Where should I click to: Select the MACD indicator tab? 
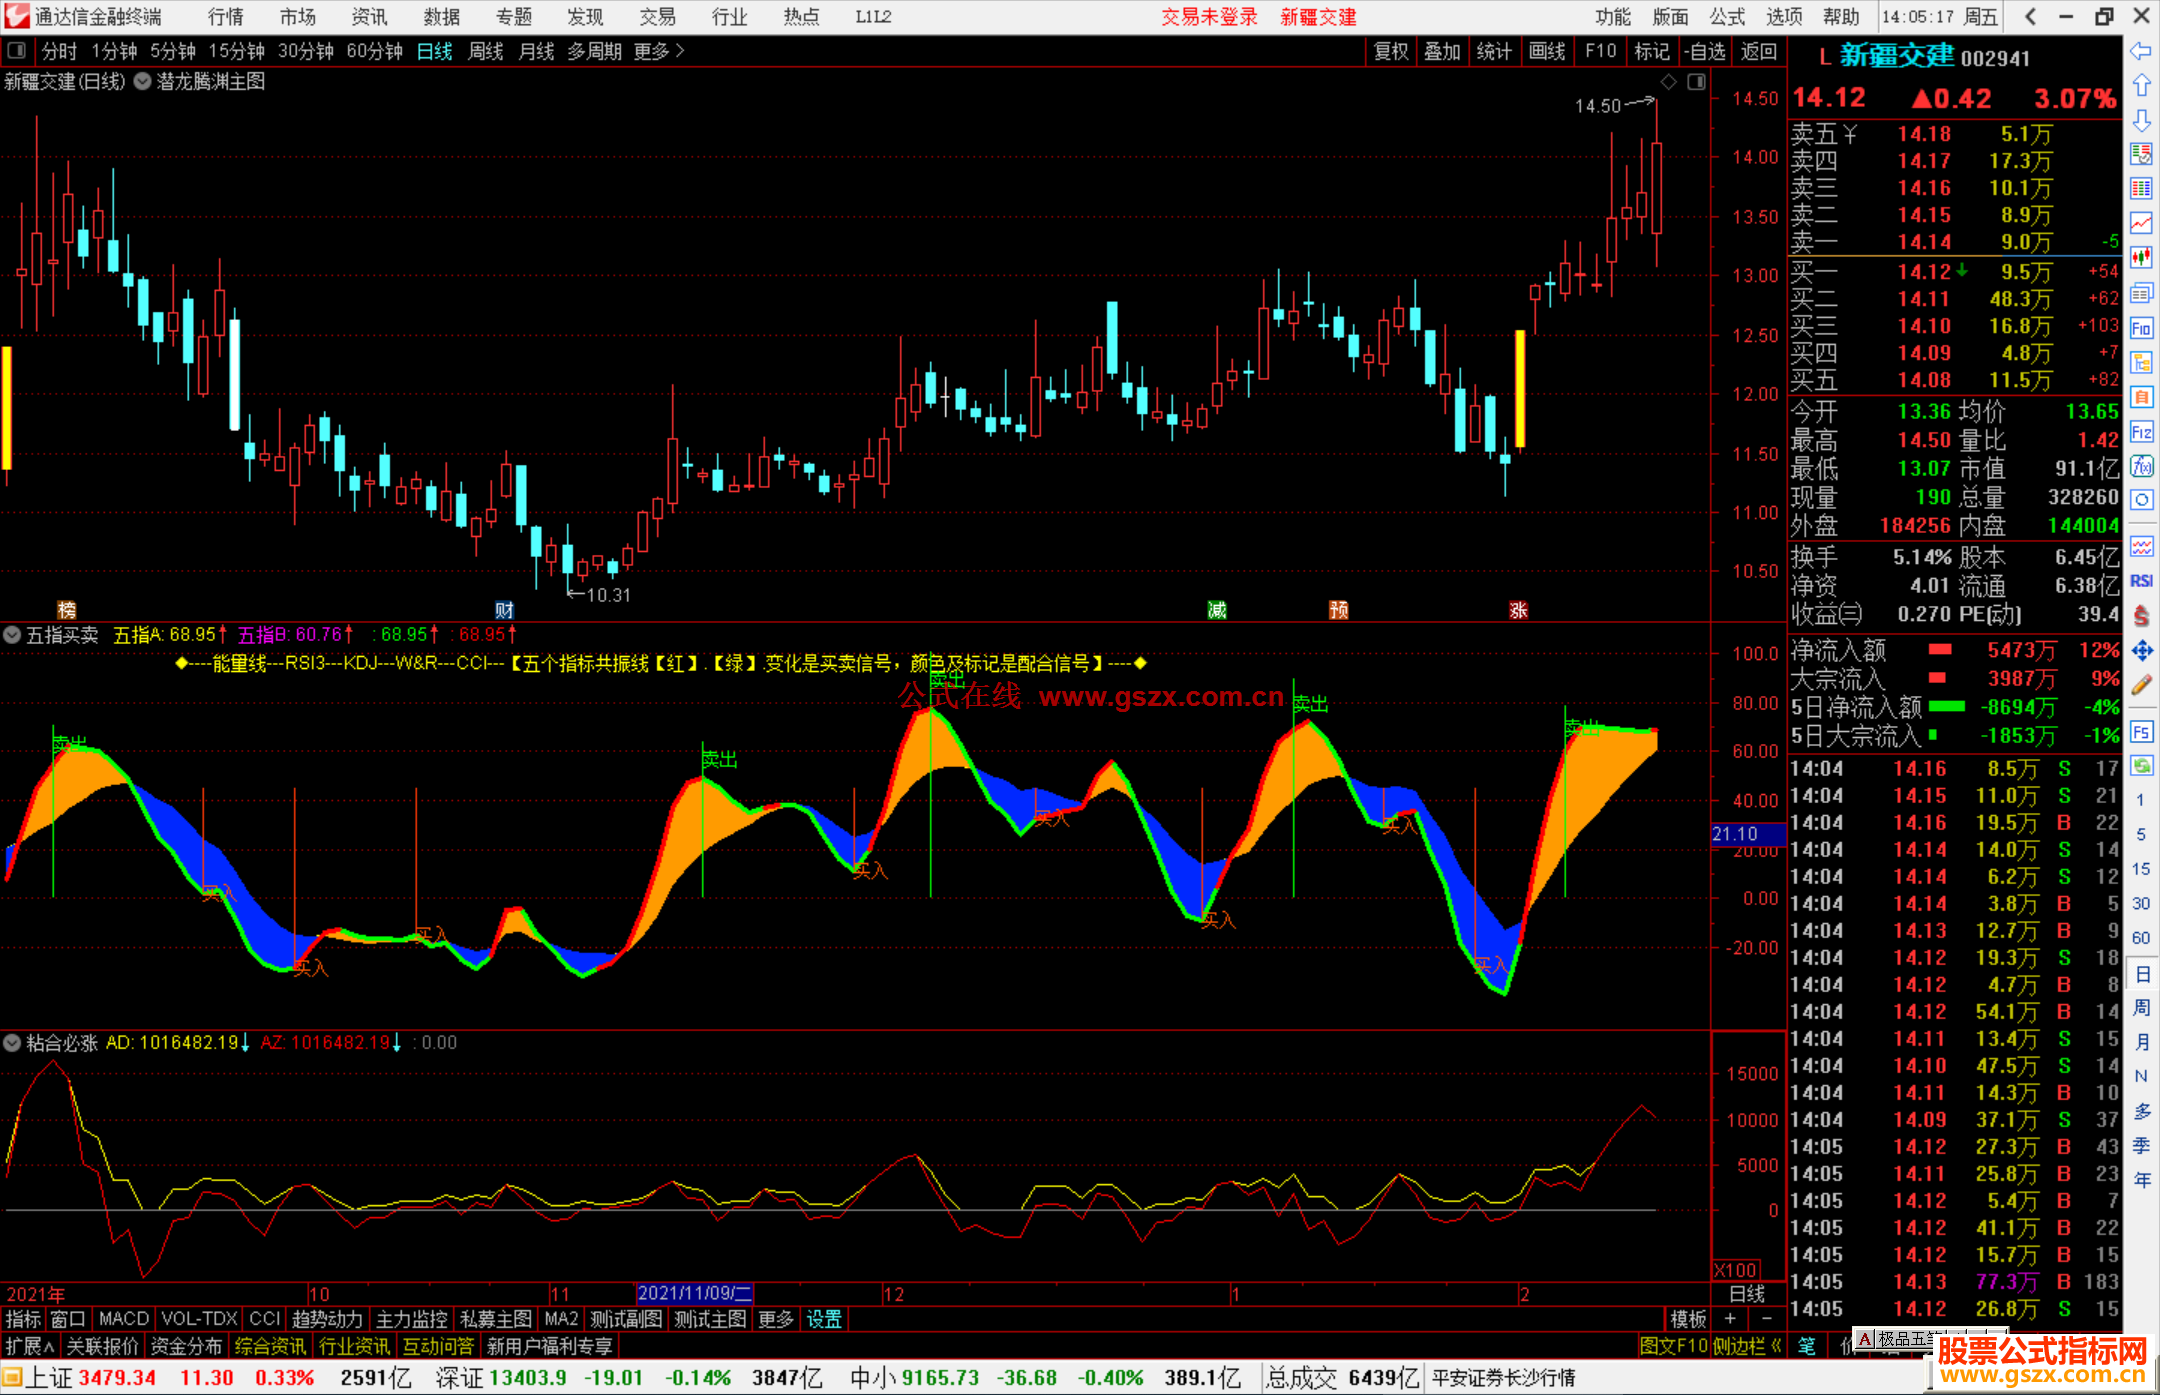click(123, 1319)
